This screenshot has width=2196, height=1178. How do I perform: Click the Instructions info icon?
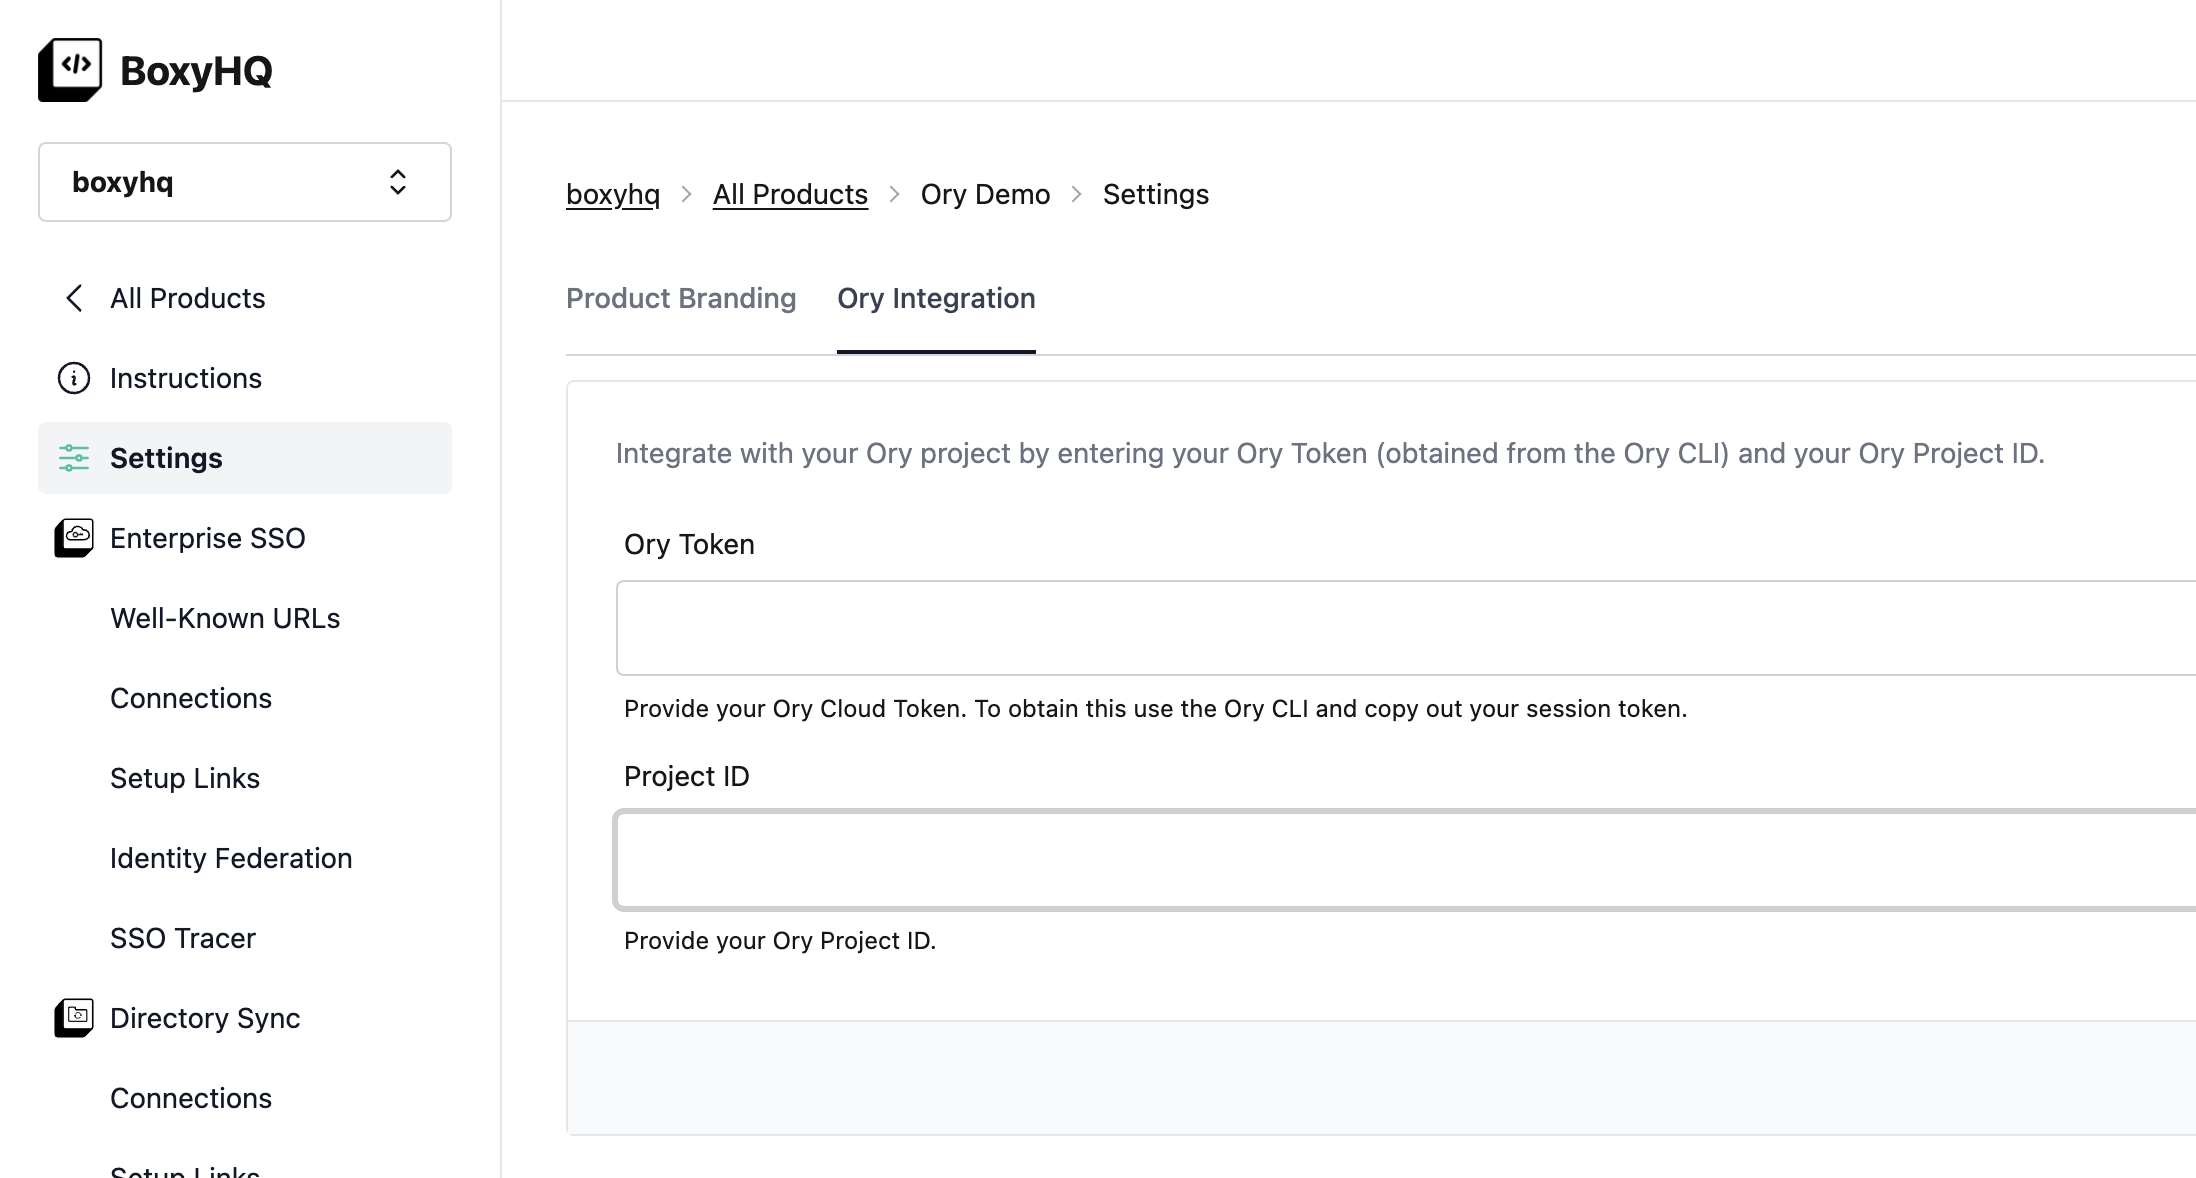[x=73, y=378]
